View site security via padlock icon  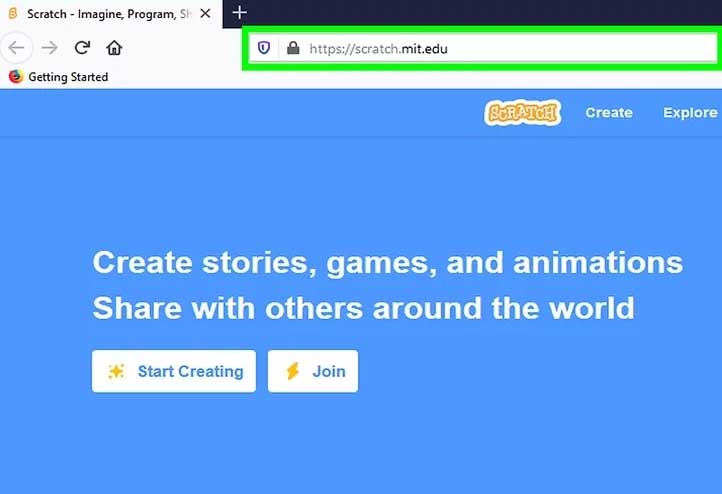click(293, 48)
